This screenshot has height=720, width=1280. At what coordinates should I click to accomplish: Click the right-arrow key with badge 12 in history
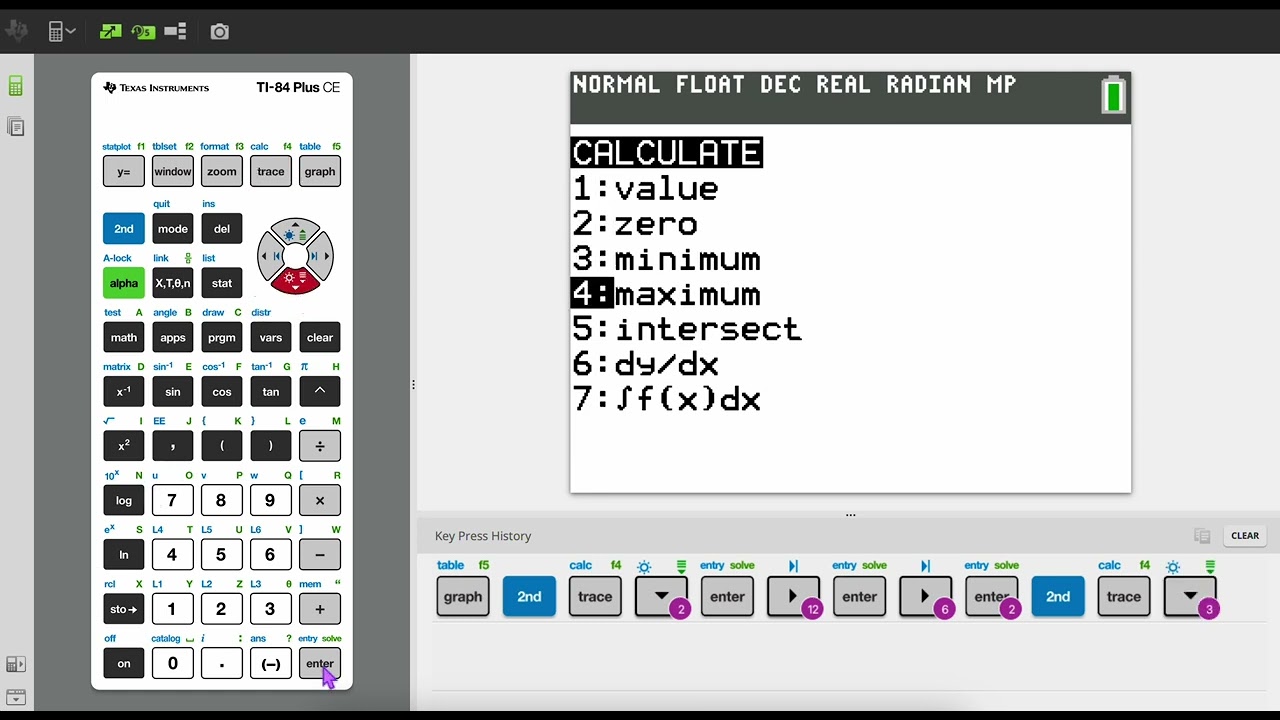(793, 596)
